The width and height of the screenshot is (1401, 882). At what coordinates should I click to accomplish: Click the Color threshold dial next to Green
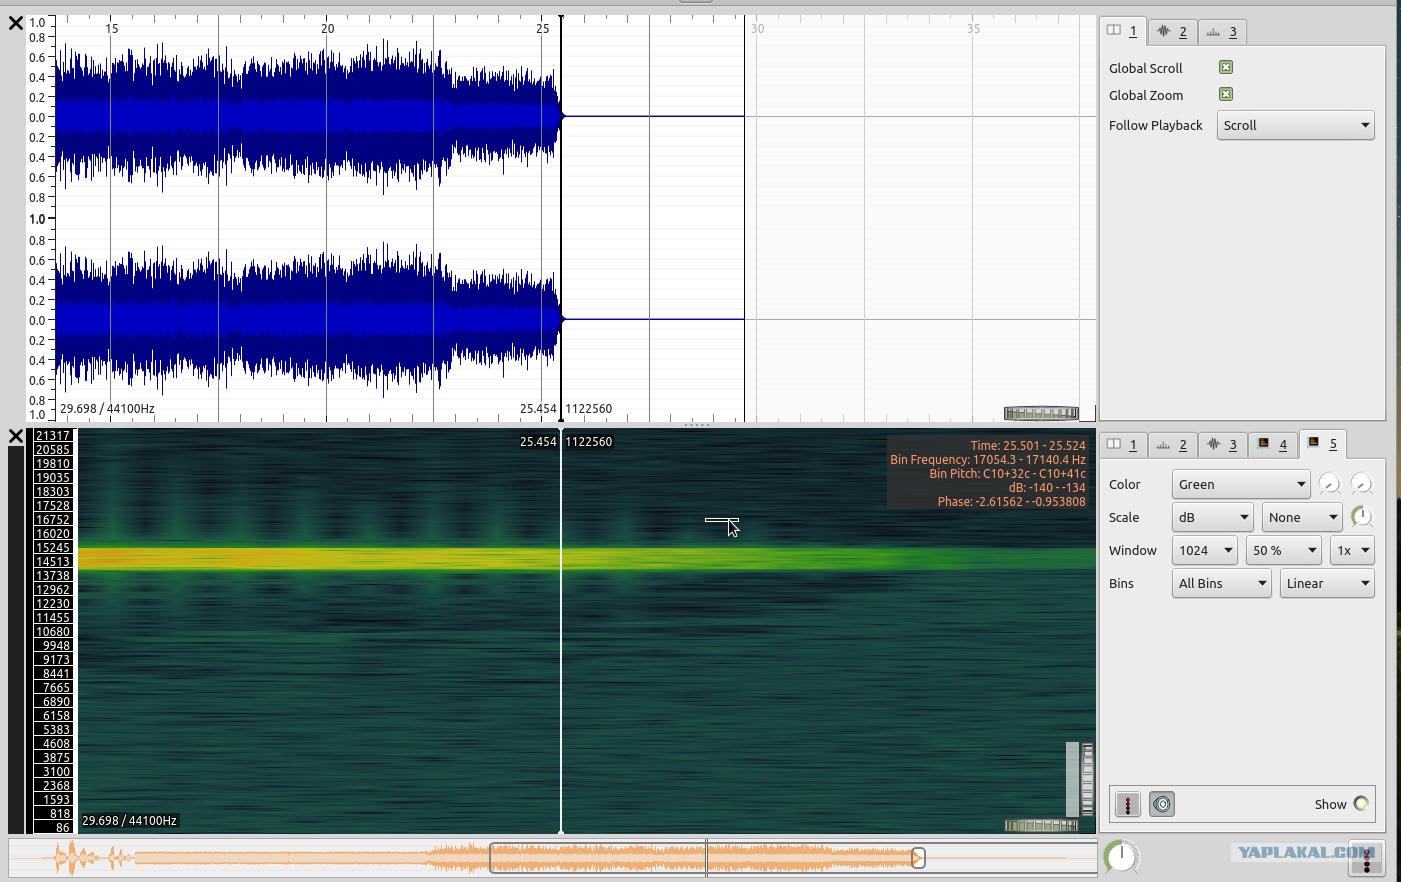(x=1329, y=484)
